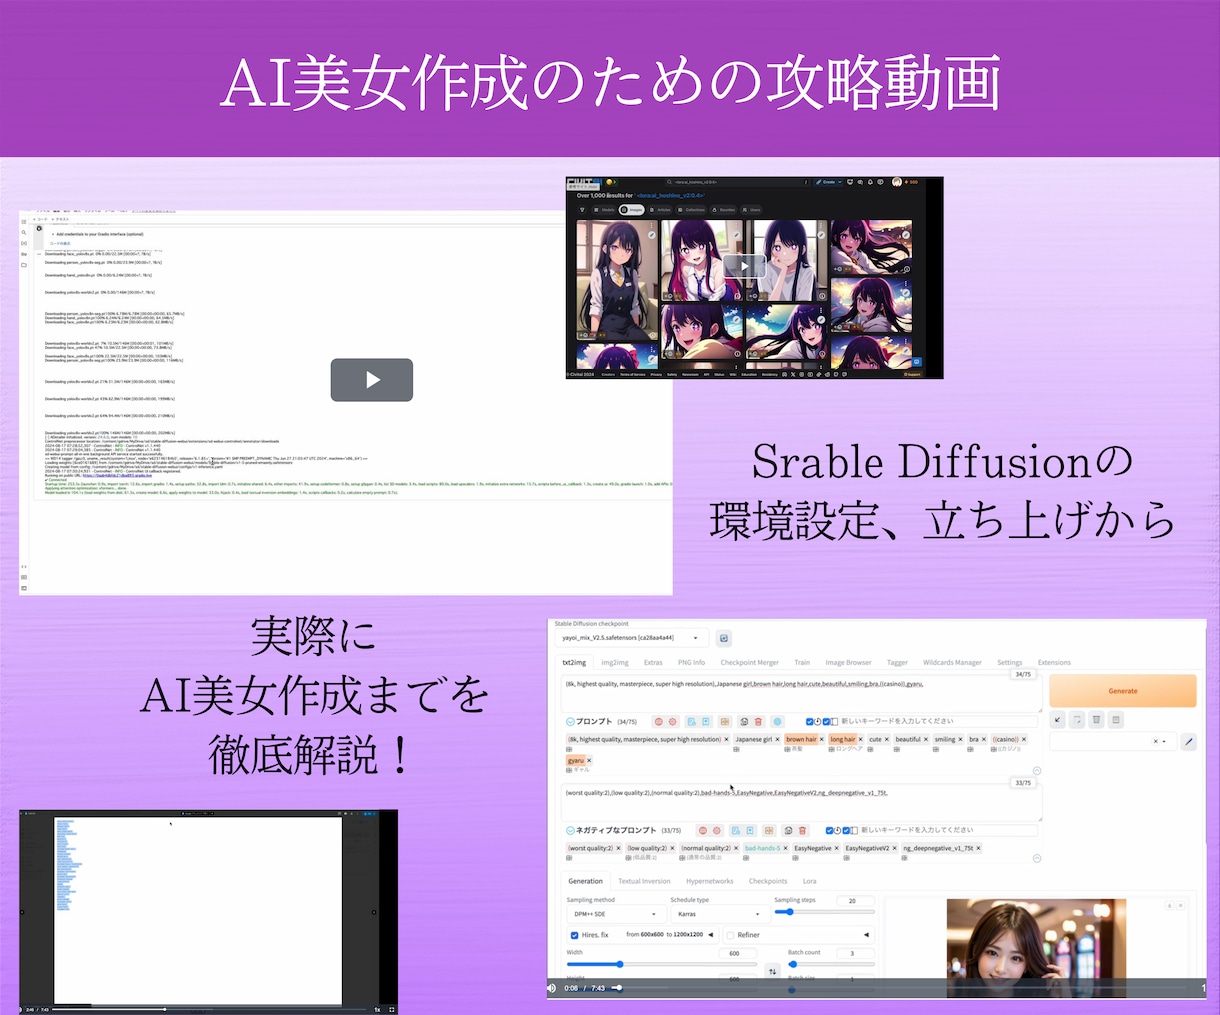This screenshot has height=1015, width=1220.
Task: Click the trash icon in the ネガティブなプロンプト row
Action: 802,830
